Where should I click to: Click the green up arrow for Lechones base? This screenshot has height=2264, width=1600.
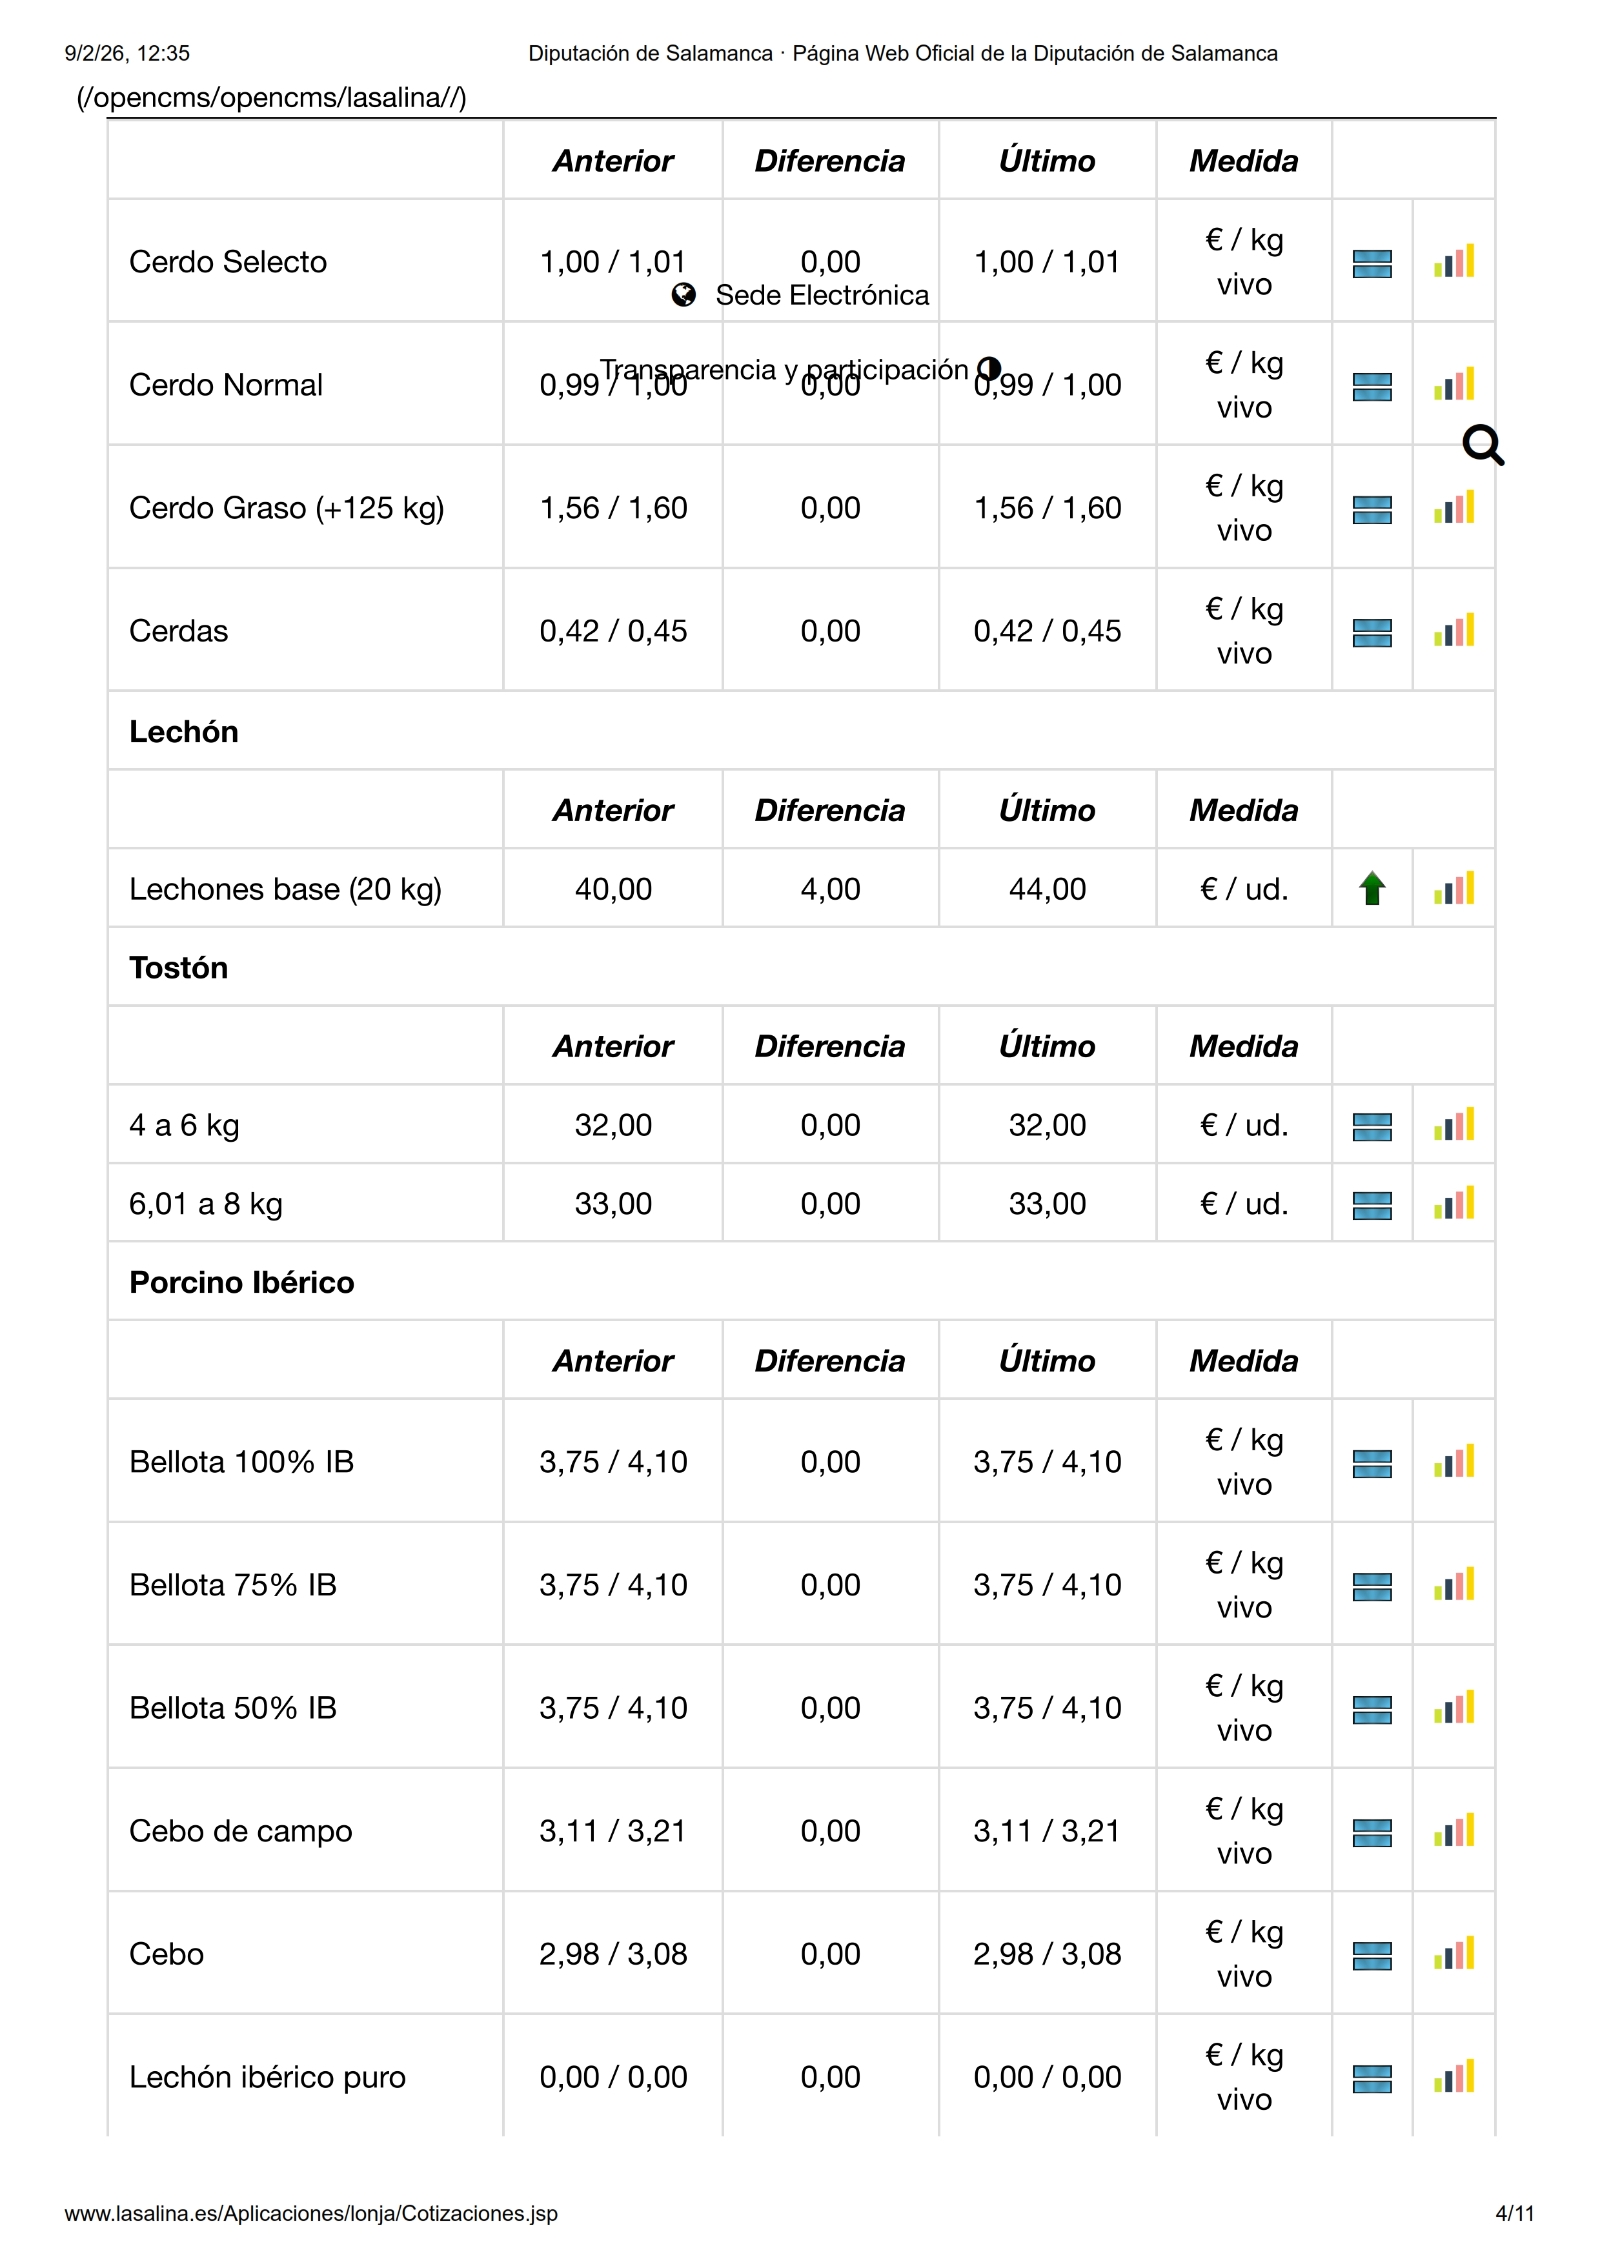point(1372,888)
